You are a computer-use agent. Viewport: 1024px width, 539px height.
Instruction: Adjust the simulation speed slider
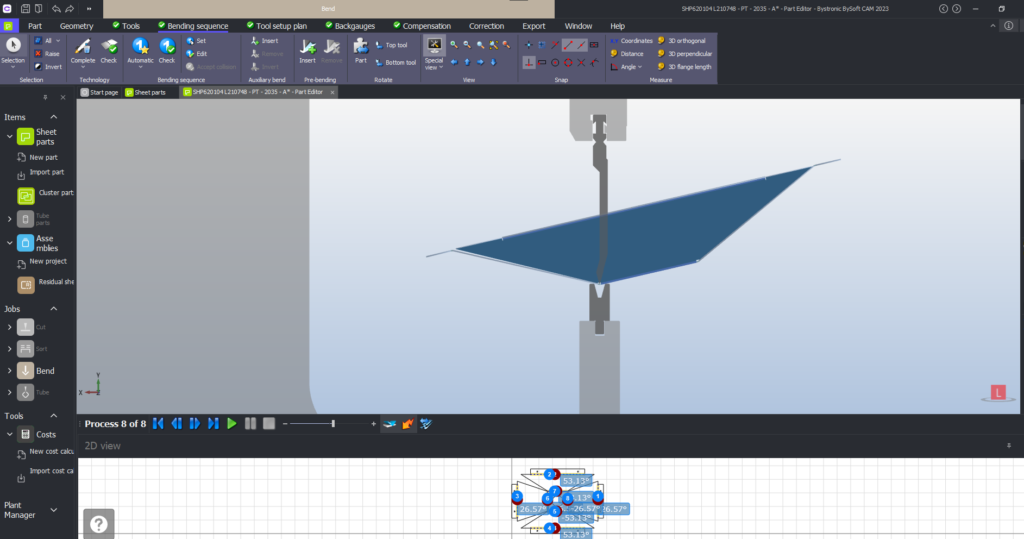click(x=333, y=424)
